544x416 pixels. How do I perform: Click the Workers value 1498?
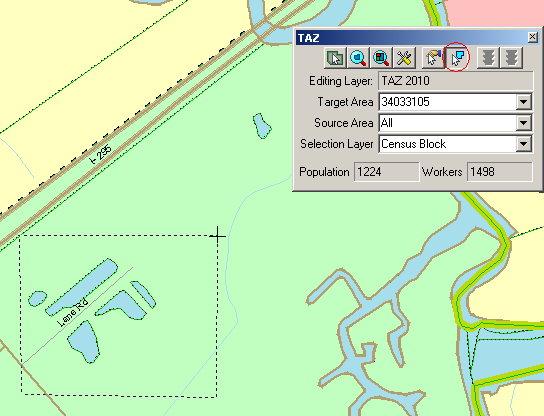tap(499, 172)
